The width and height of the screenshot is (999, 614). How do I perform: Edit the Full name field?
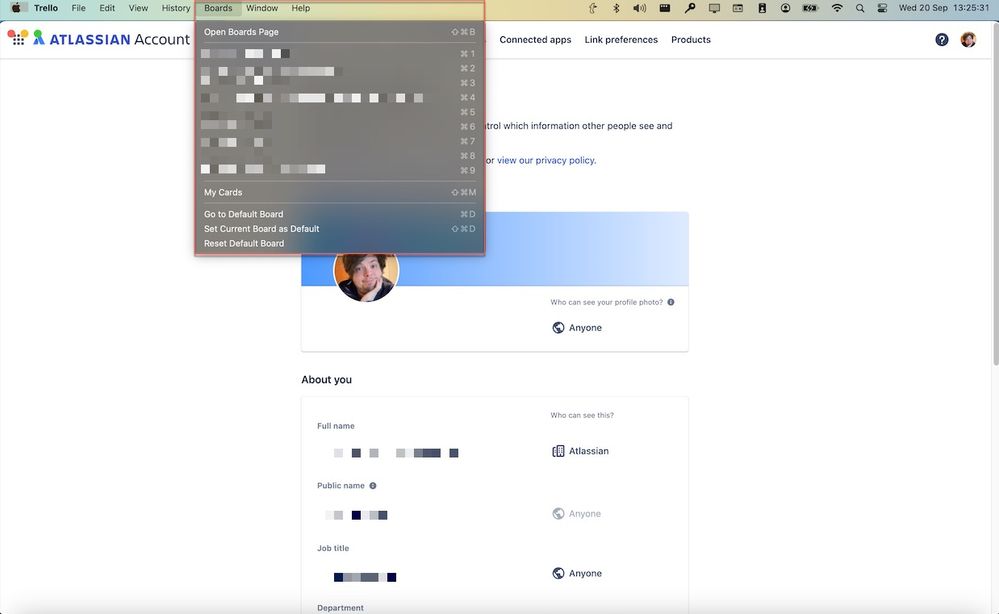[396, 453]
